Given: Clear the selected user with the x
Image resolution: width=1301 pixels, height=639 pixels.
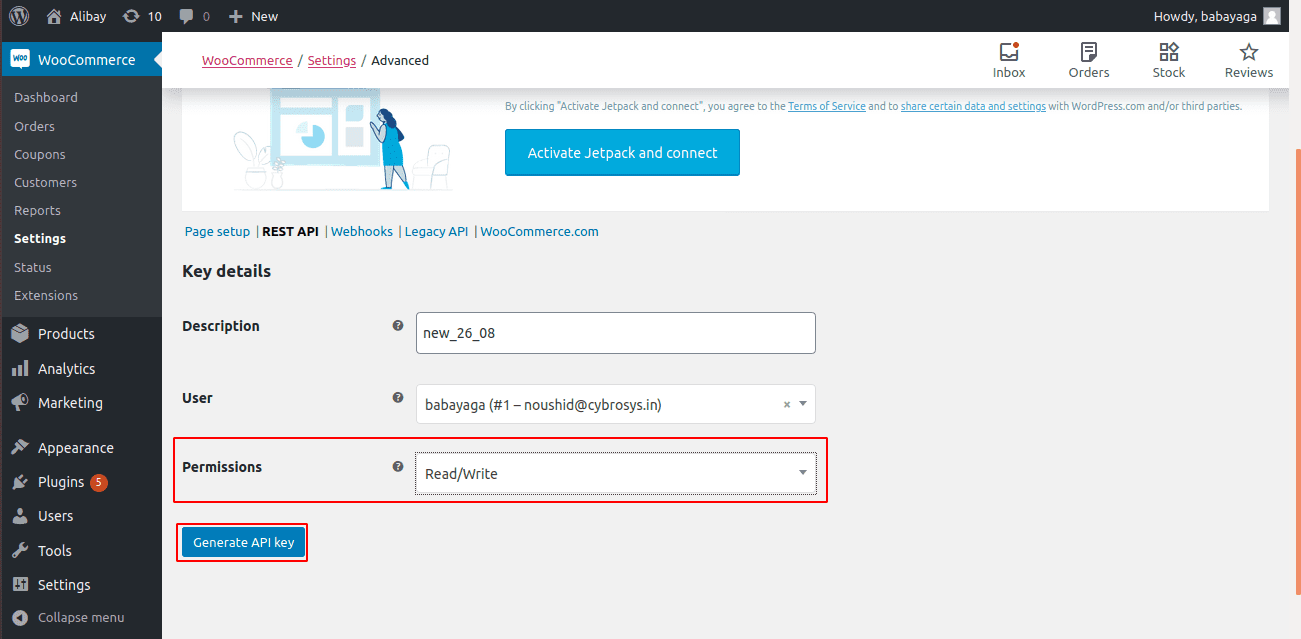Looking at the screenshot, I should [787, 405].
